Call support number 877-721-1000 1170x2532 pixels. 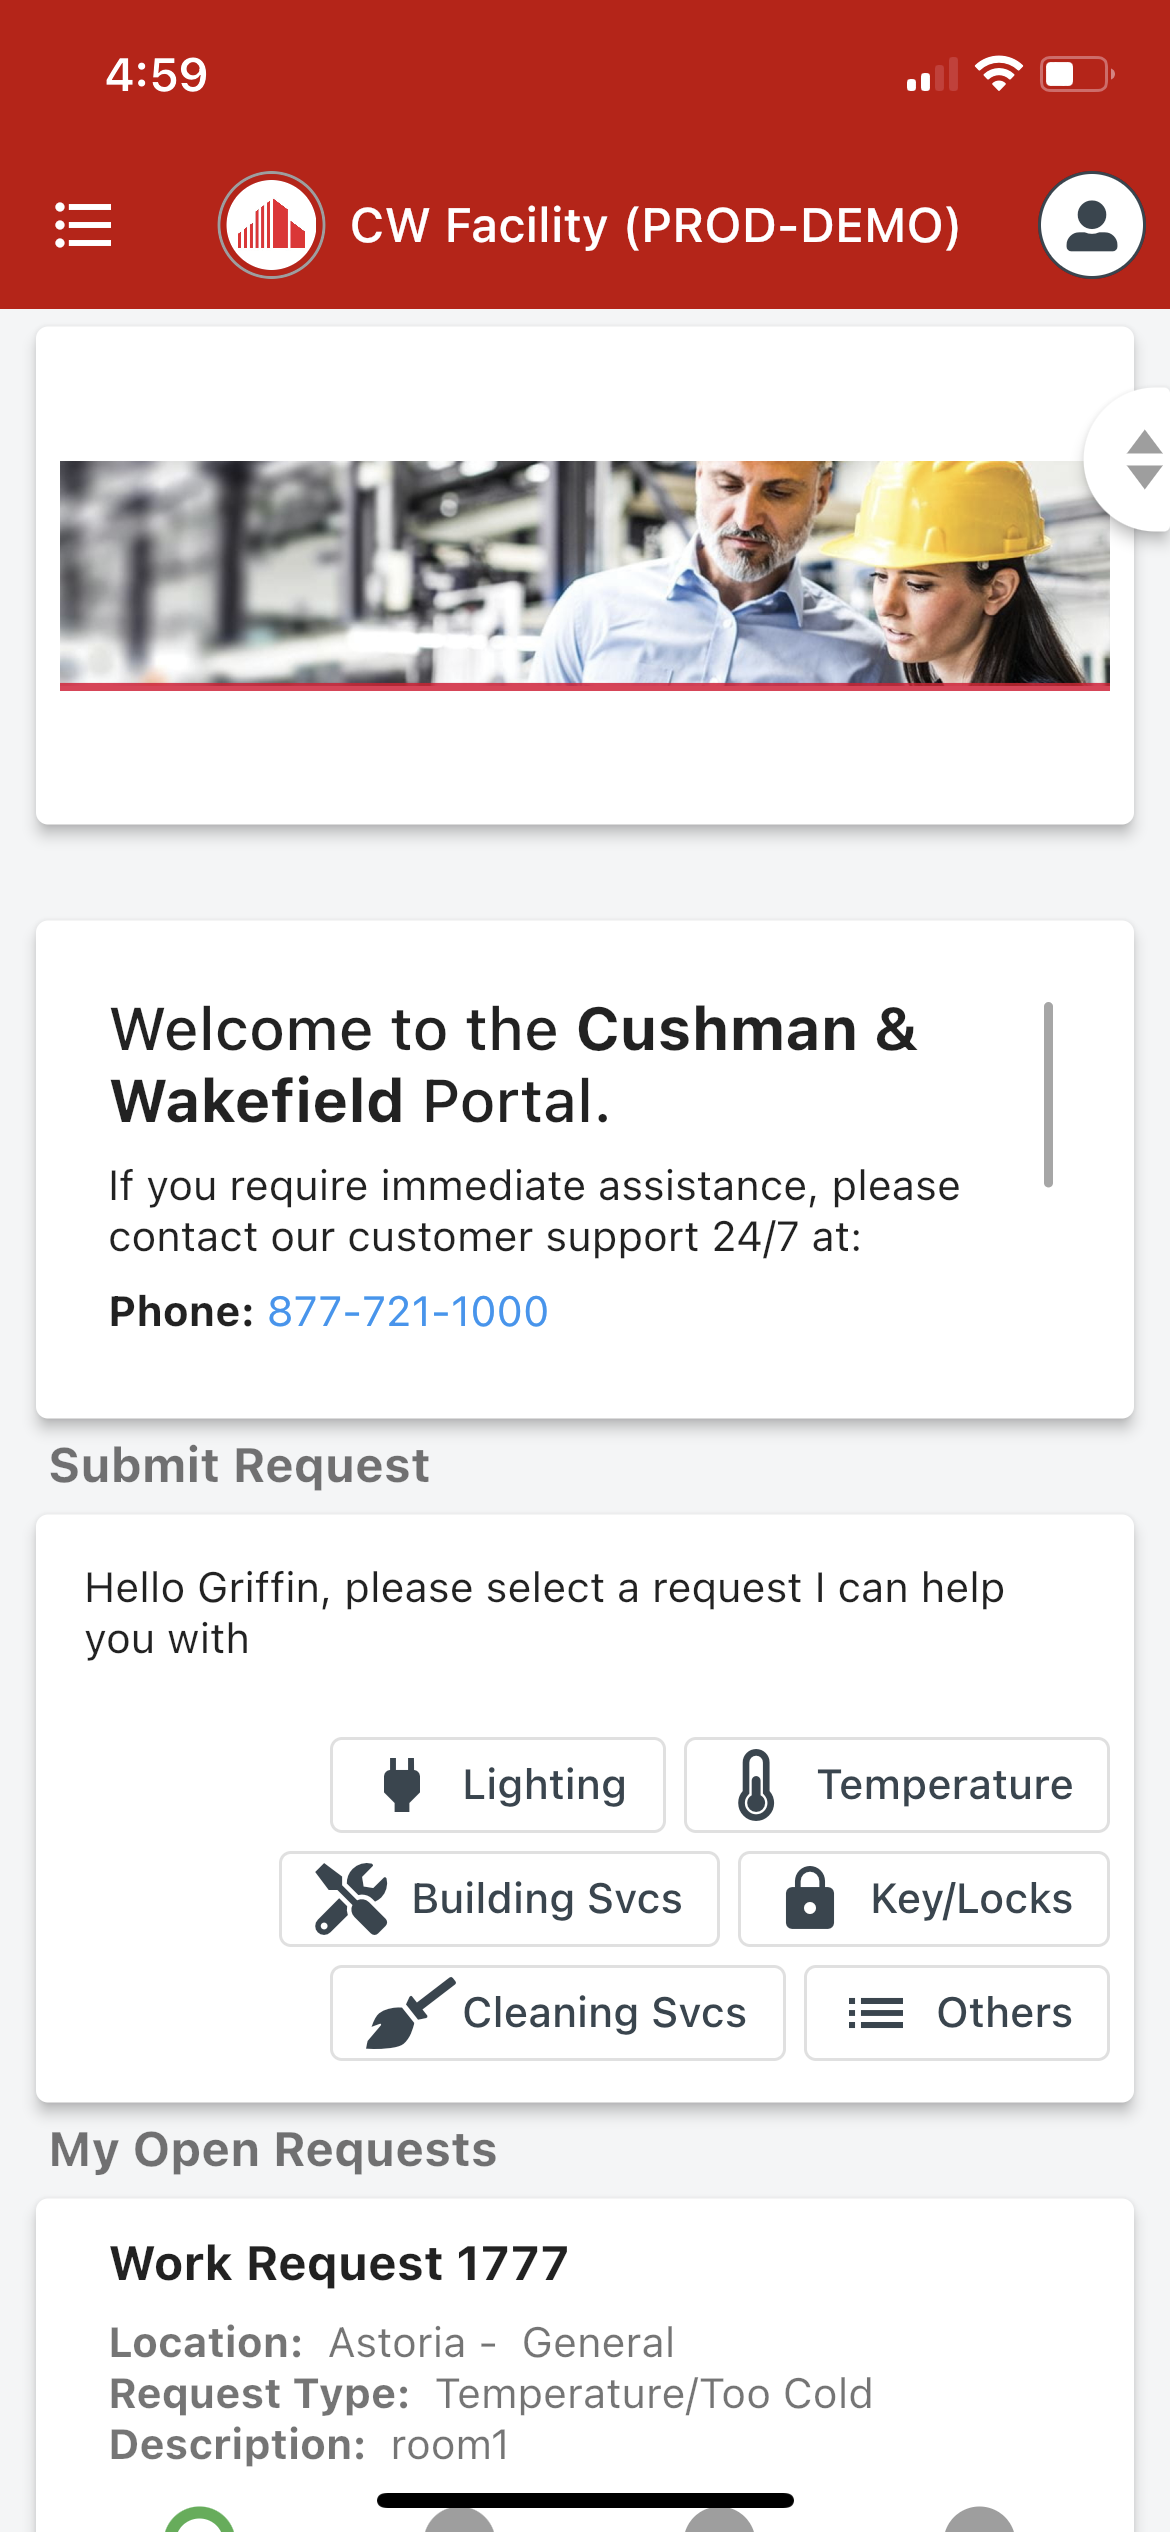(408, 1311)
